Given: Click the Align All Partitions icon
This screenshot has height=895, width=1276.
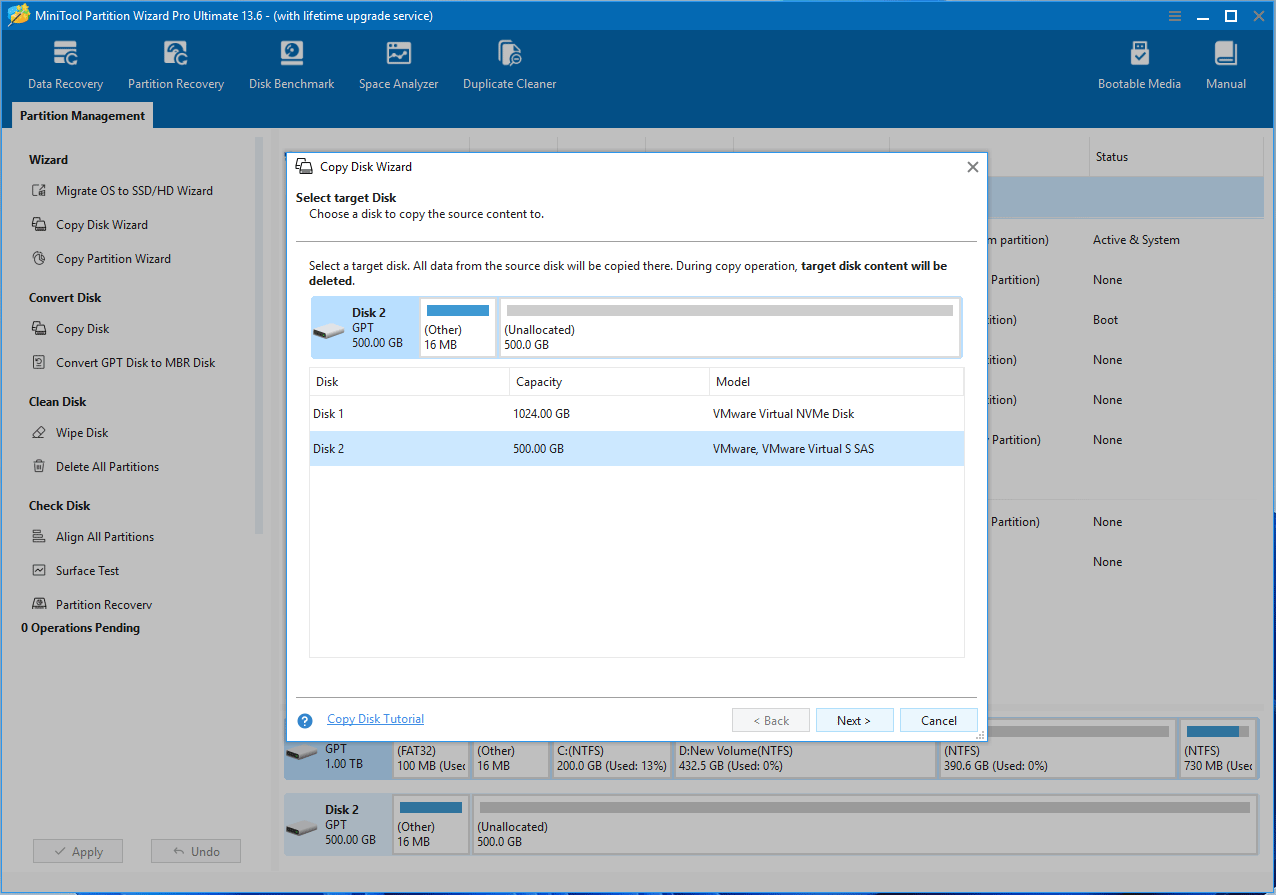Looking at the screenshot, I should (x=39, y=537).
